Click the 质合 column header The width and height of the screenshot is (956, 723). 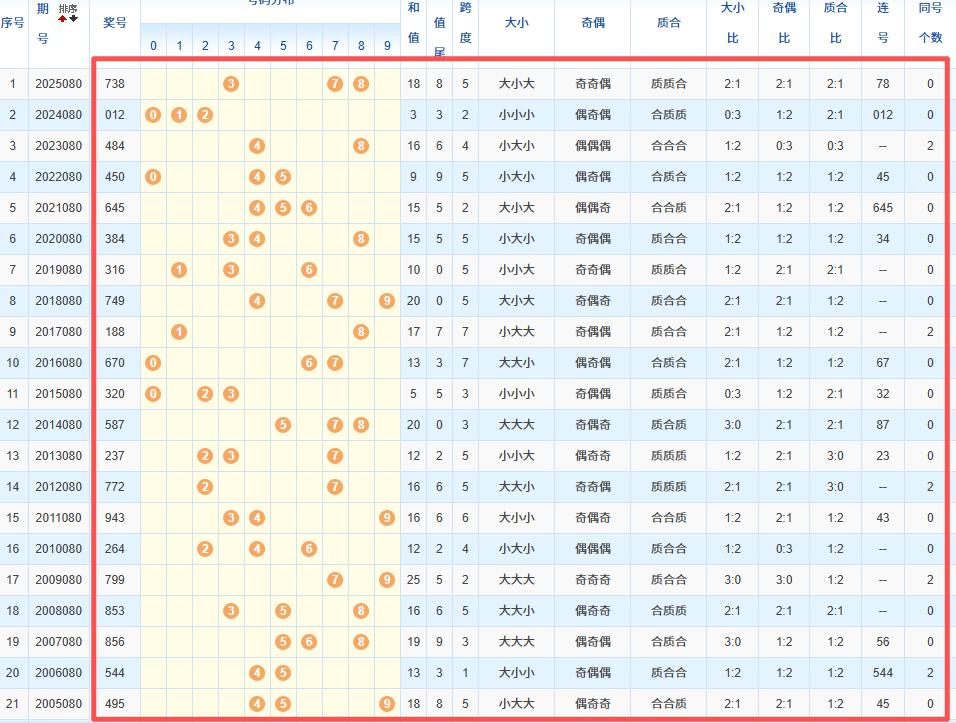(669, 22)
